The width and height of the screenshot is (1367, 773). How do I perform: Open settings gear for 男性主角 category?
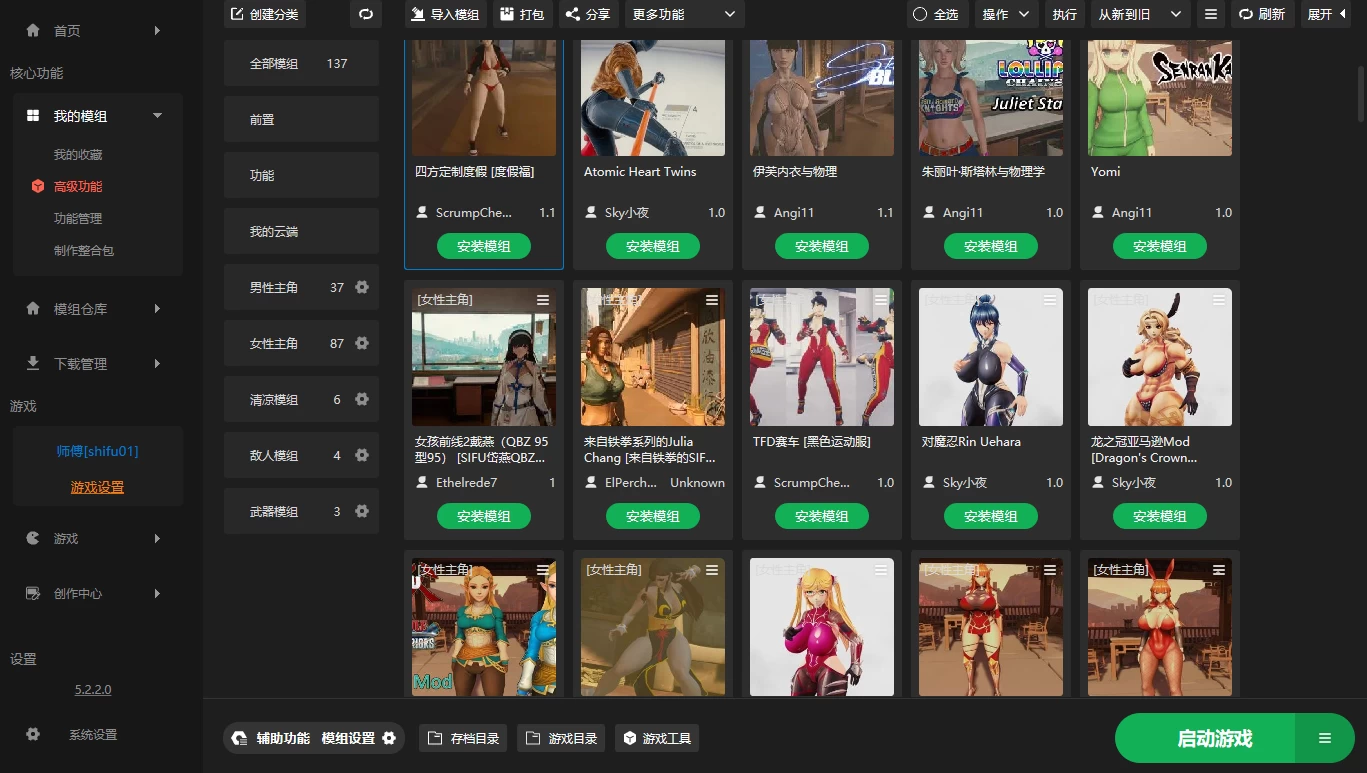click(362, 287)
